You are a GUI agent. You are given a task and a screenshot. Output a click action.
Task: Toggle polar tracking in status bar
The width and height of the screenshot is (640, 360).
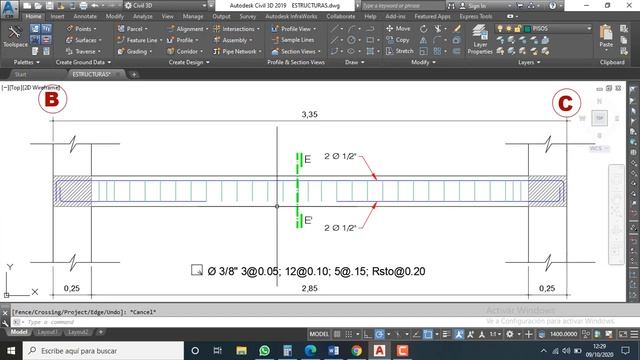pos(379,334)
